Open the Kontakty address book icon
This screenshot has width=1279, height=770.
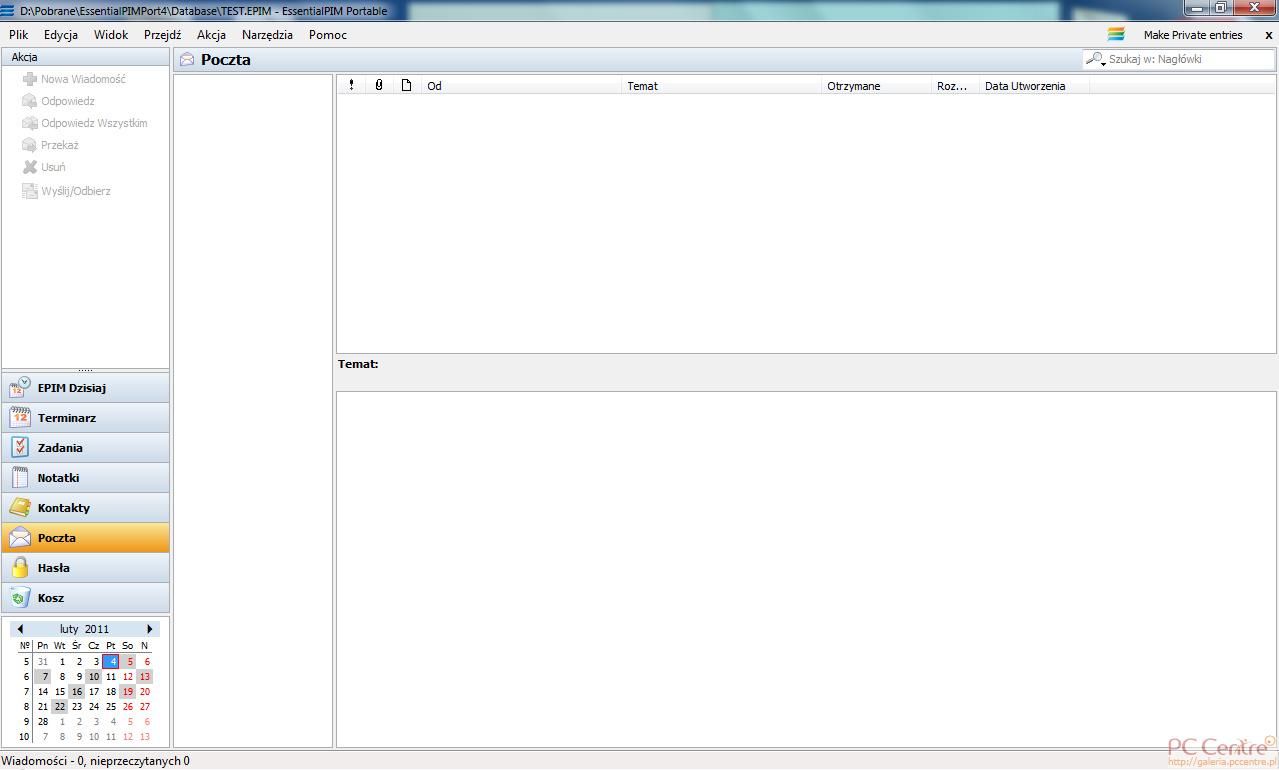[20, 508]
